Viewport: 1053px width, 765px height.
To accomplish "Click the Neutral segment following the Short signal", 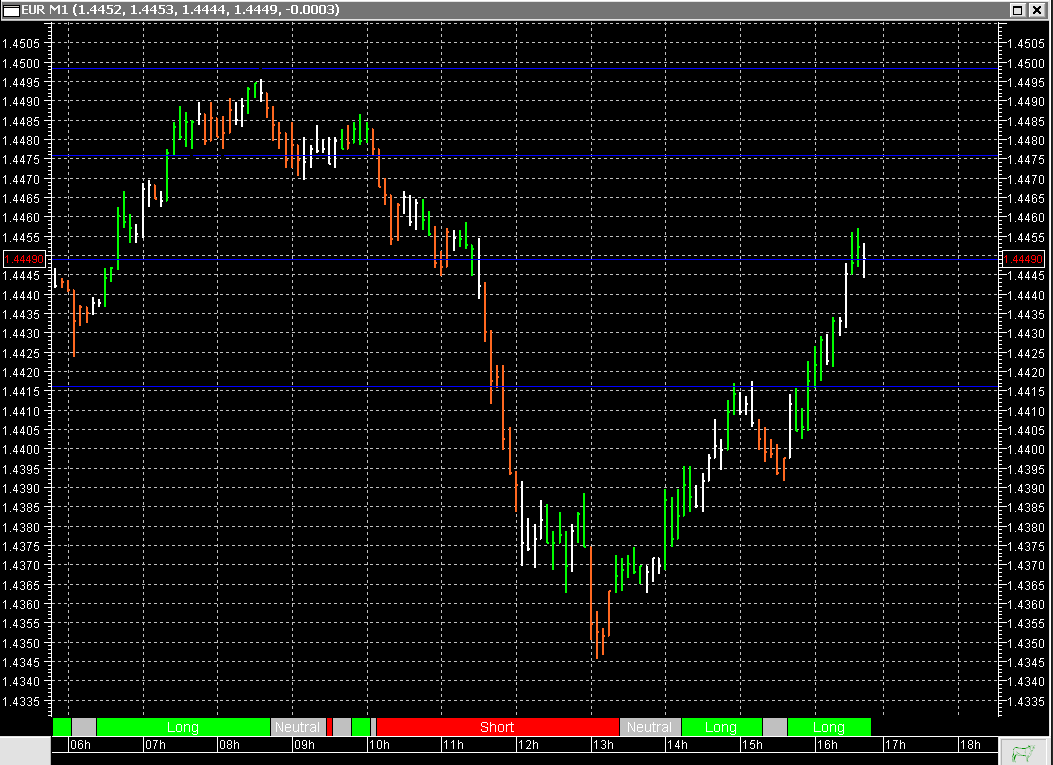I will [x=650, y=727].
